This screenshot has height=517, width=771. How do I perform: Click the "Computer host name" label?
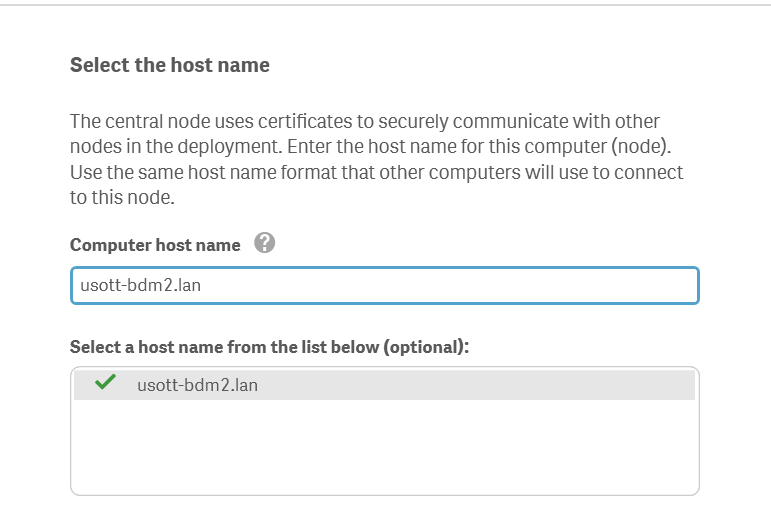click(155, 245)
